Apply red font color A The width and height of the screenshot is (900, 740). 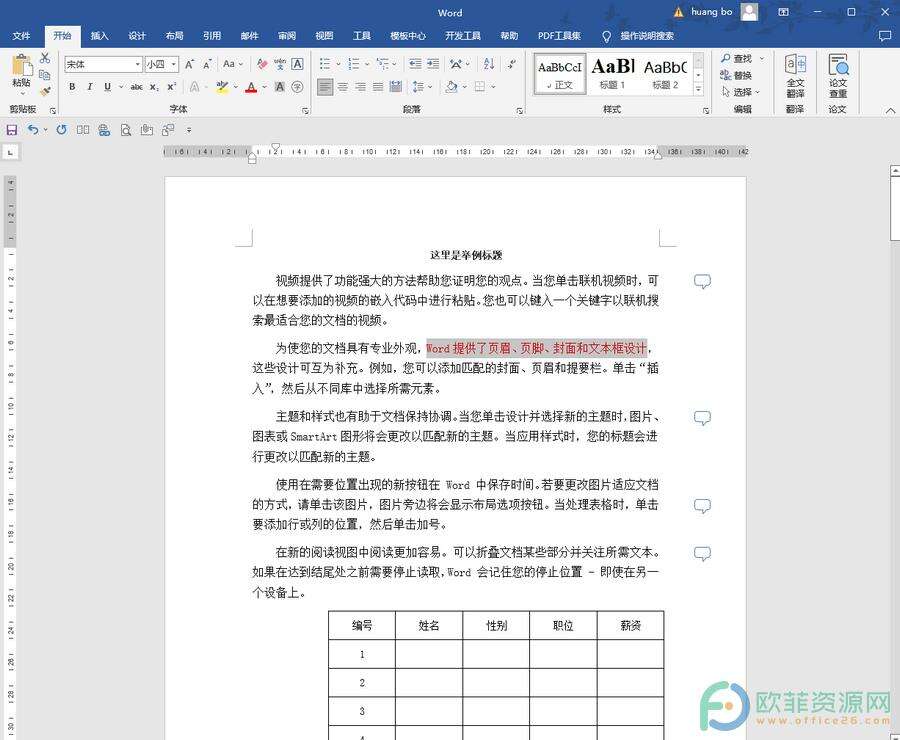tap(251, 87)
